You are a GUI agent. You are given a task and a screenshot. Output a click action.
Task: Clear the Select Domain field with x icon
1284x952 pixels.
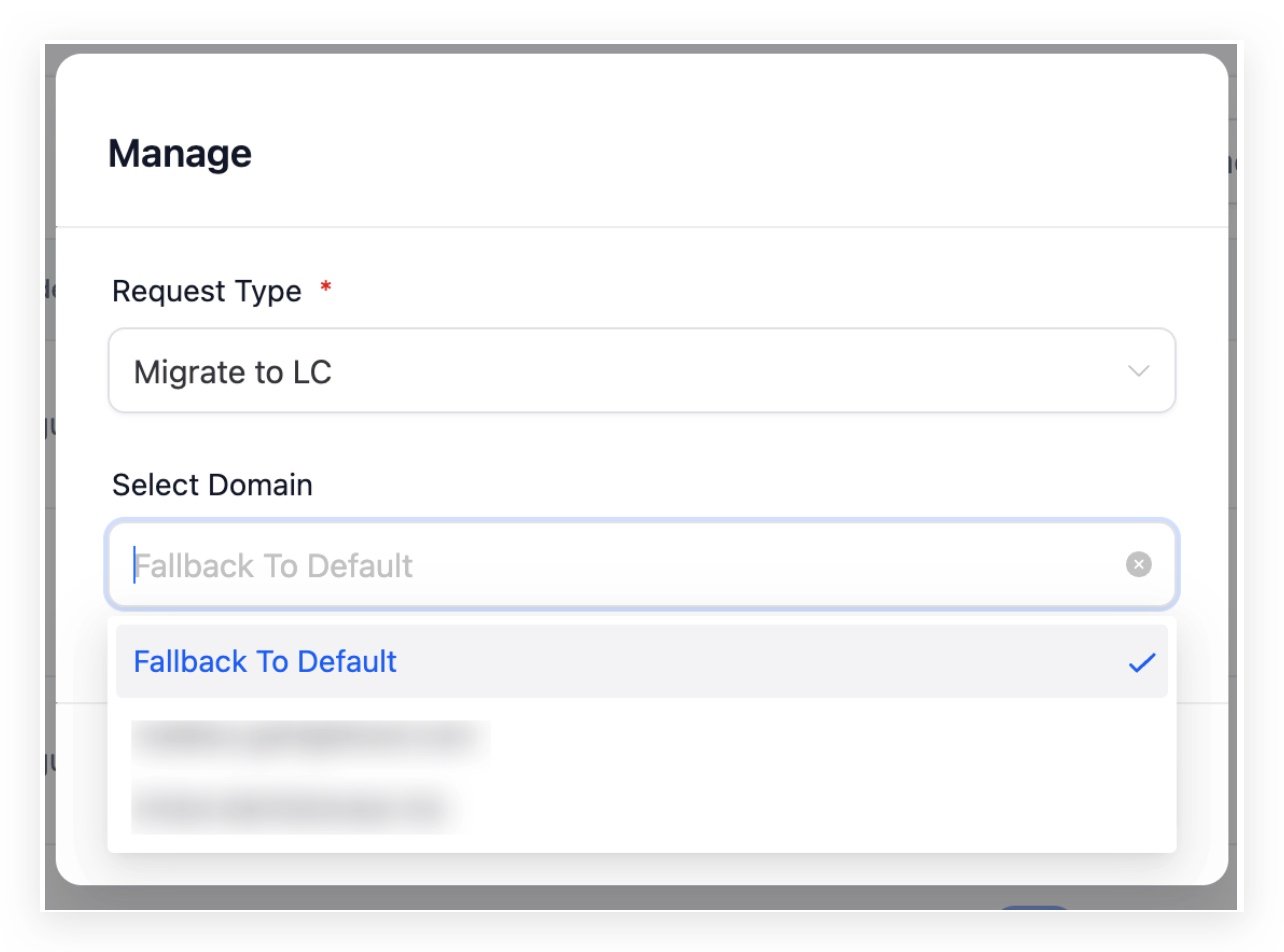[x=1138, y=565]
